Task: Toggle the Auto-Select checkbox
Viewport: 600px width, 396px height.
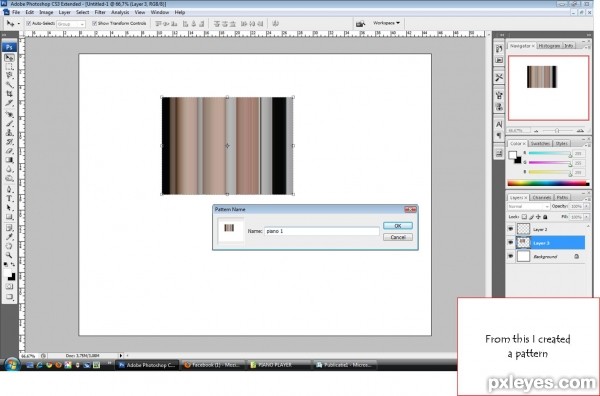Action: 28,23
